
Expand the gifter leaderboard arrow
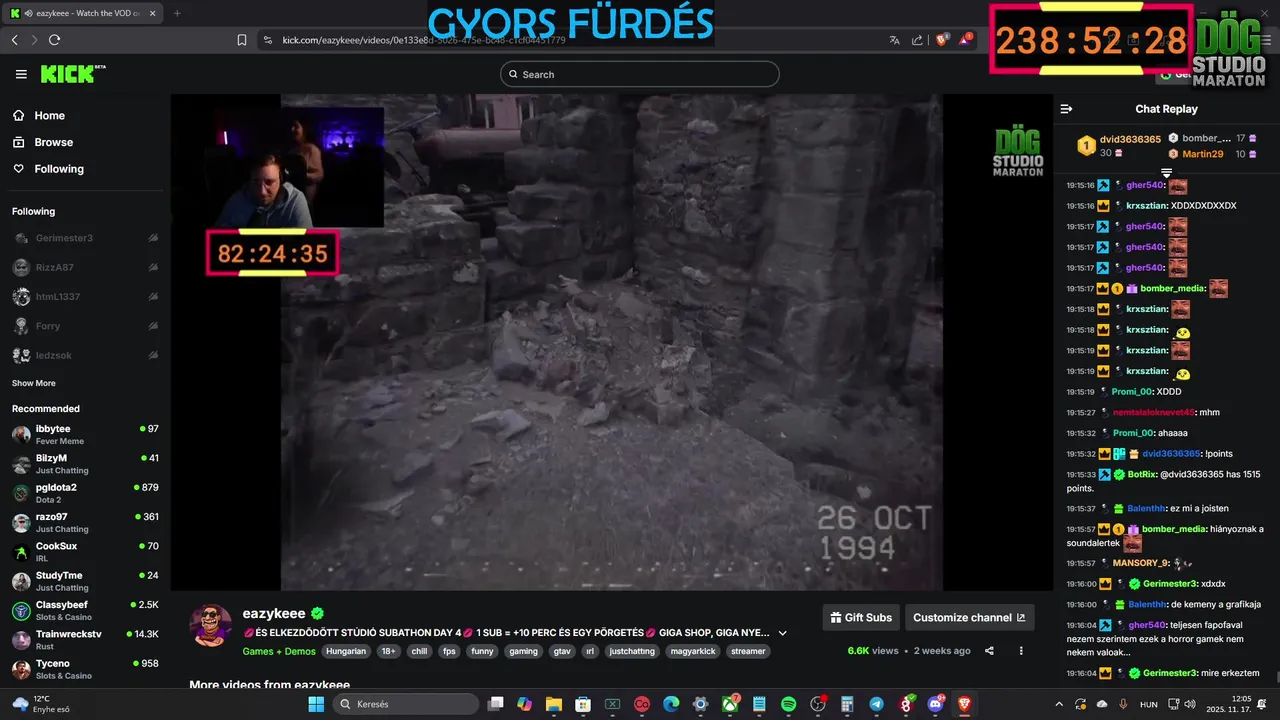(x=1166, y=173)
